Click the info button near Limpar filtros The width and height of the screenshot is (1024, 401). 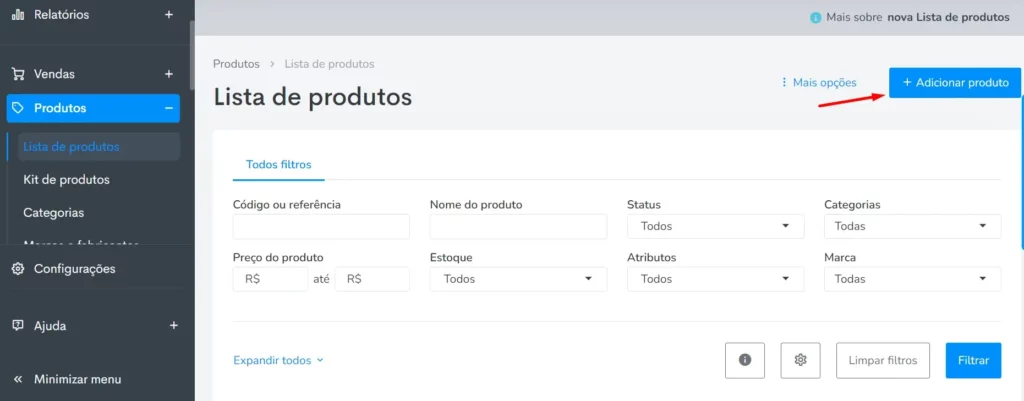744,360
